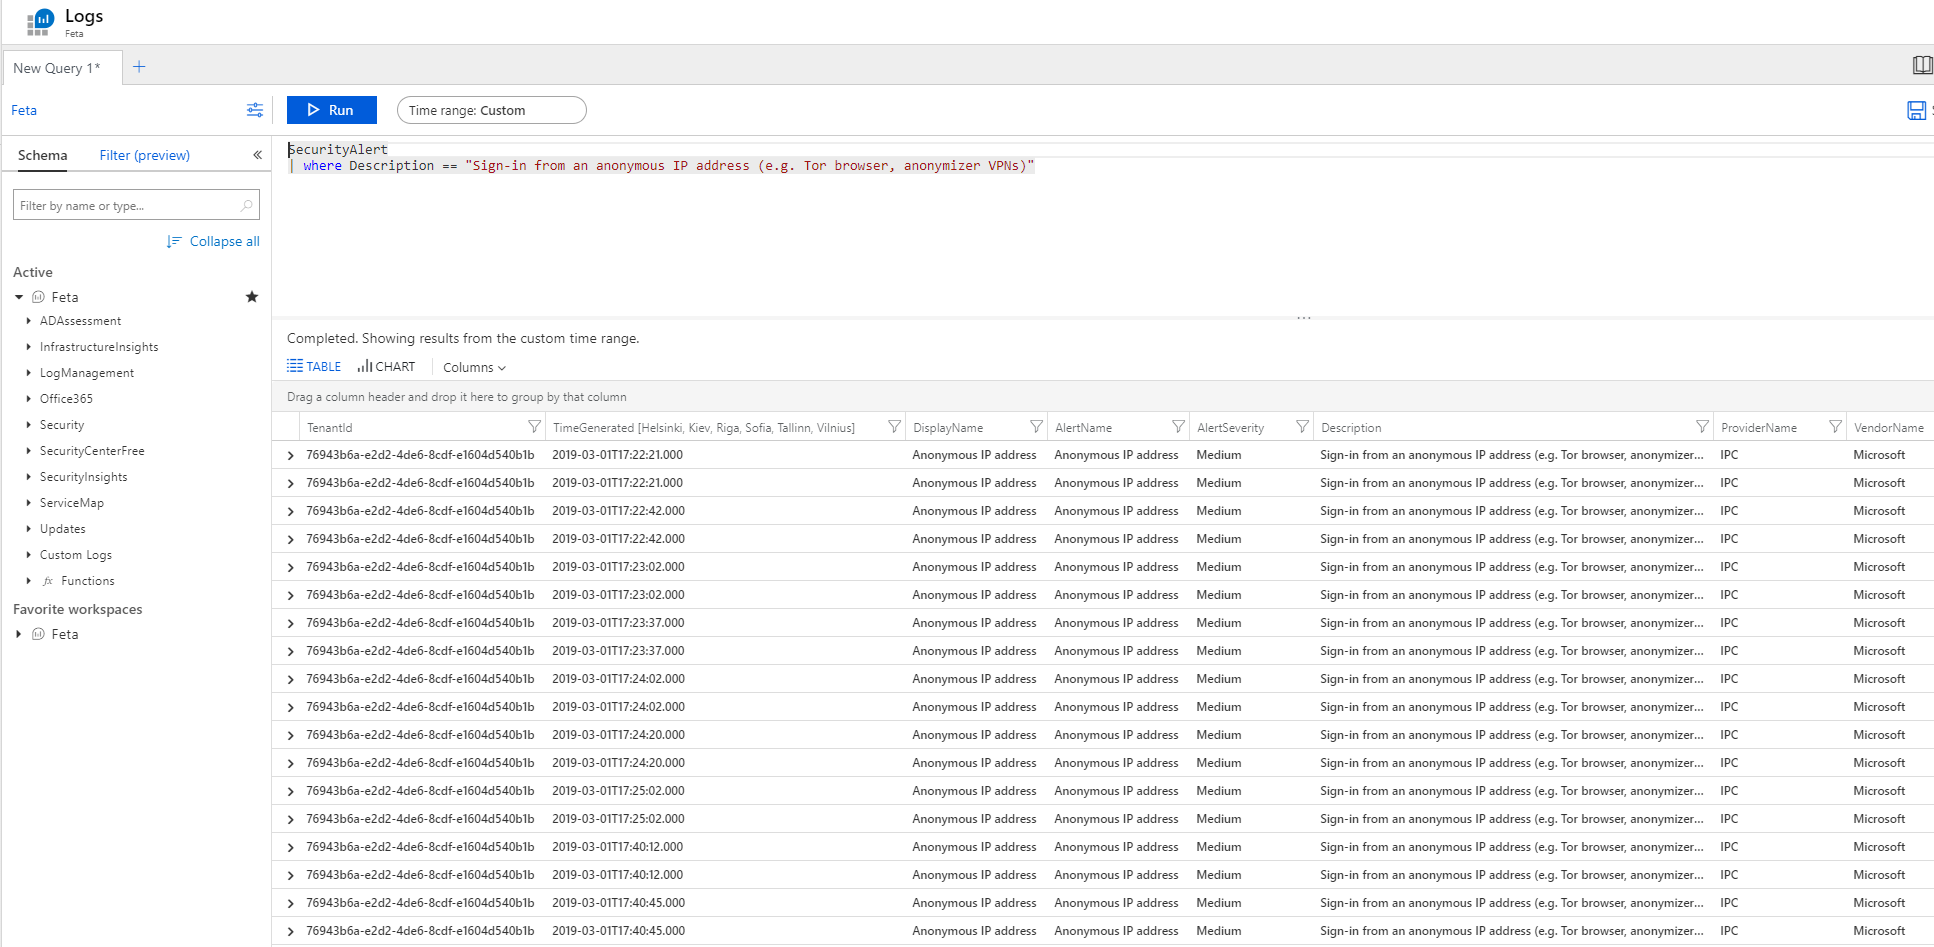Screen dimensions: 1934x947
Task: Expand the row with time 17:22:42.000 first occurrence
Action: [291, 511]
